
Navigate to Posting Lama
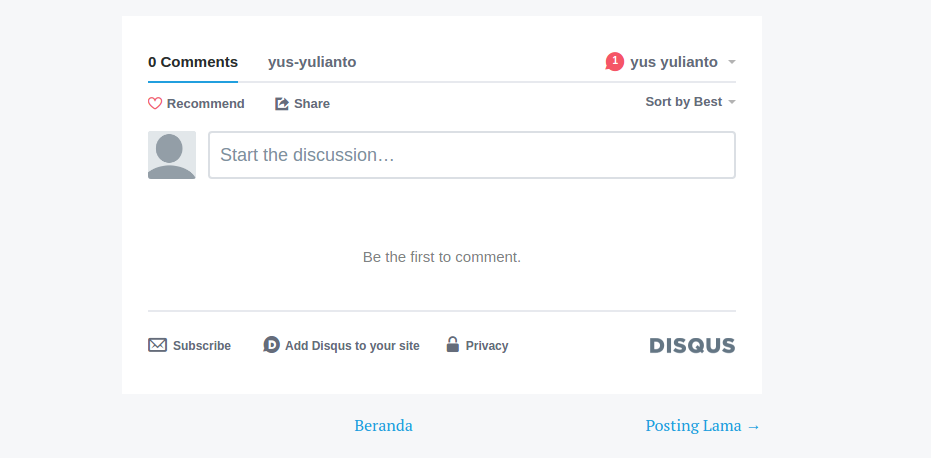(x=702, y=426)
